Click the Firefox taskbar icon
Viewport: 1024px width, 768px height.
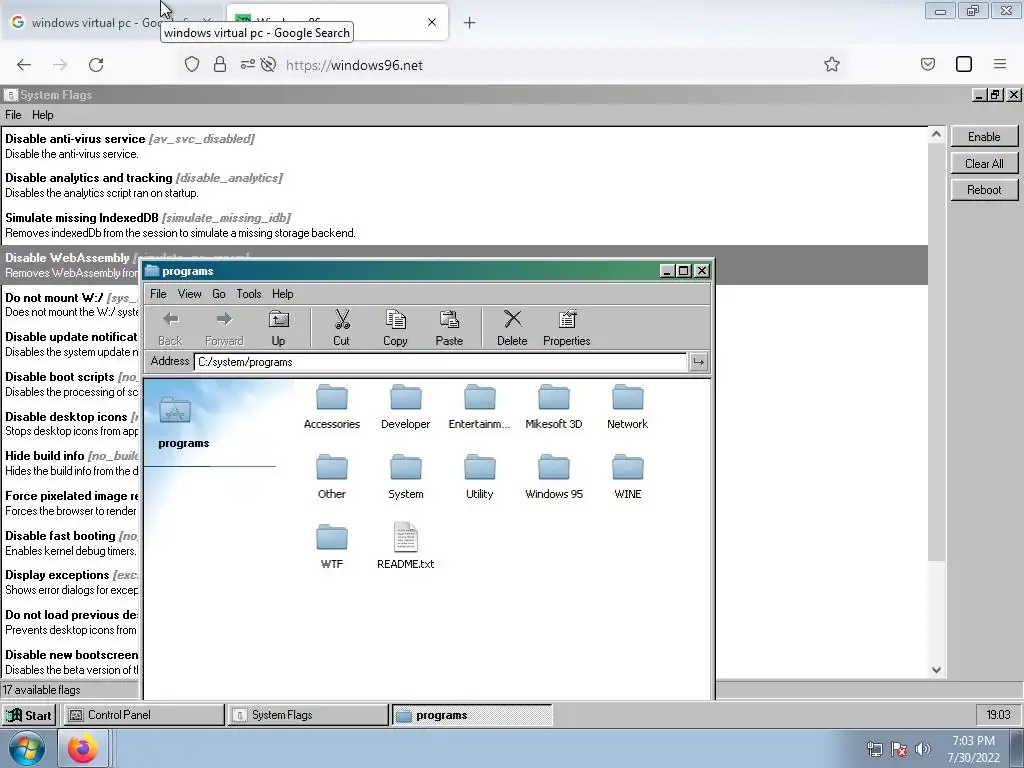point(83,749)
